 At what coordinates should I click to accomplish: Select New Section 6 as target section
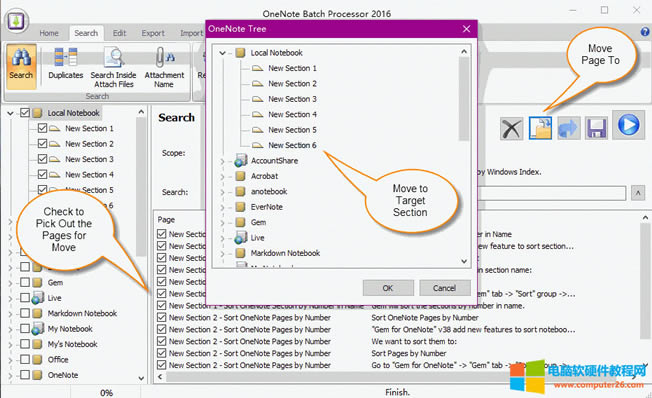tap(292, 145)
